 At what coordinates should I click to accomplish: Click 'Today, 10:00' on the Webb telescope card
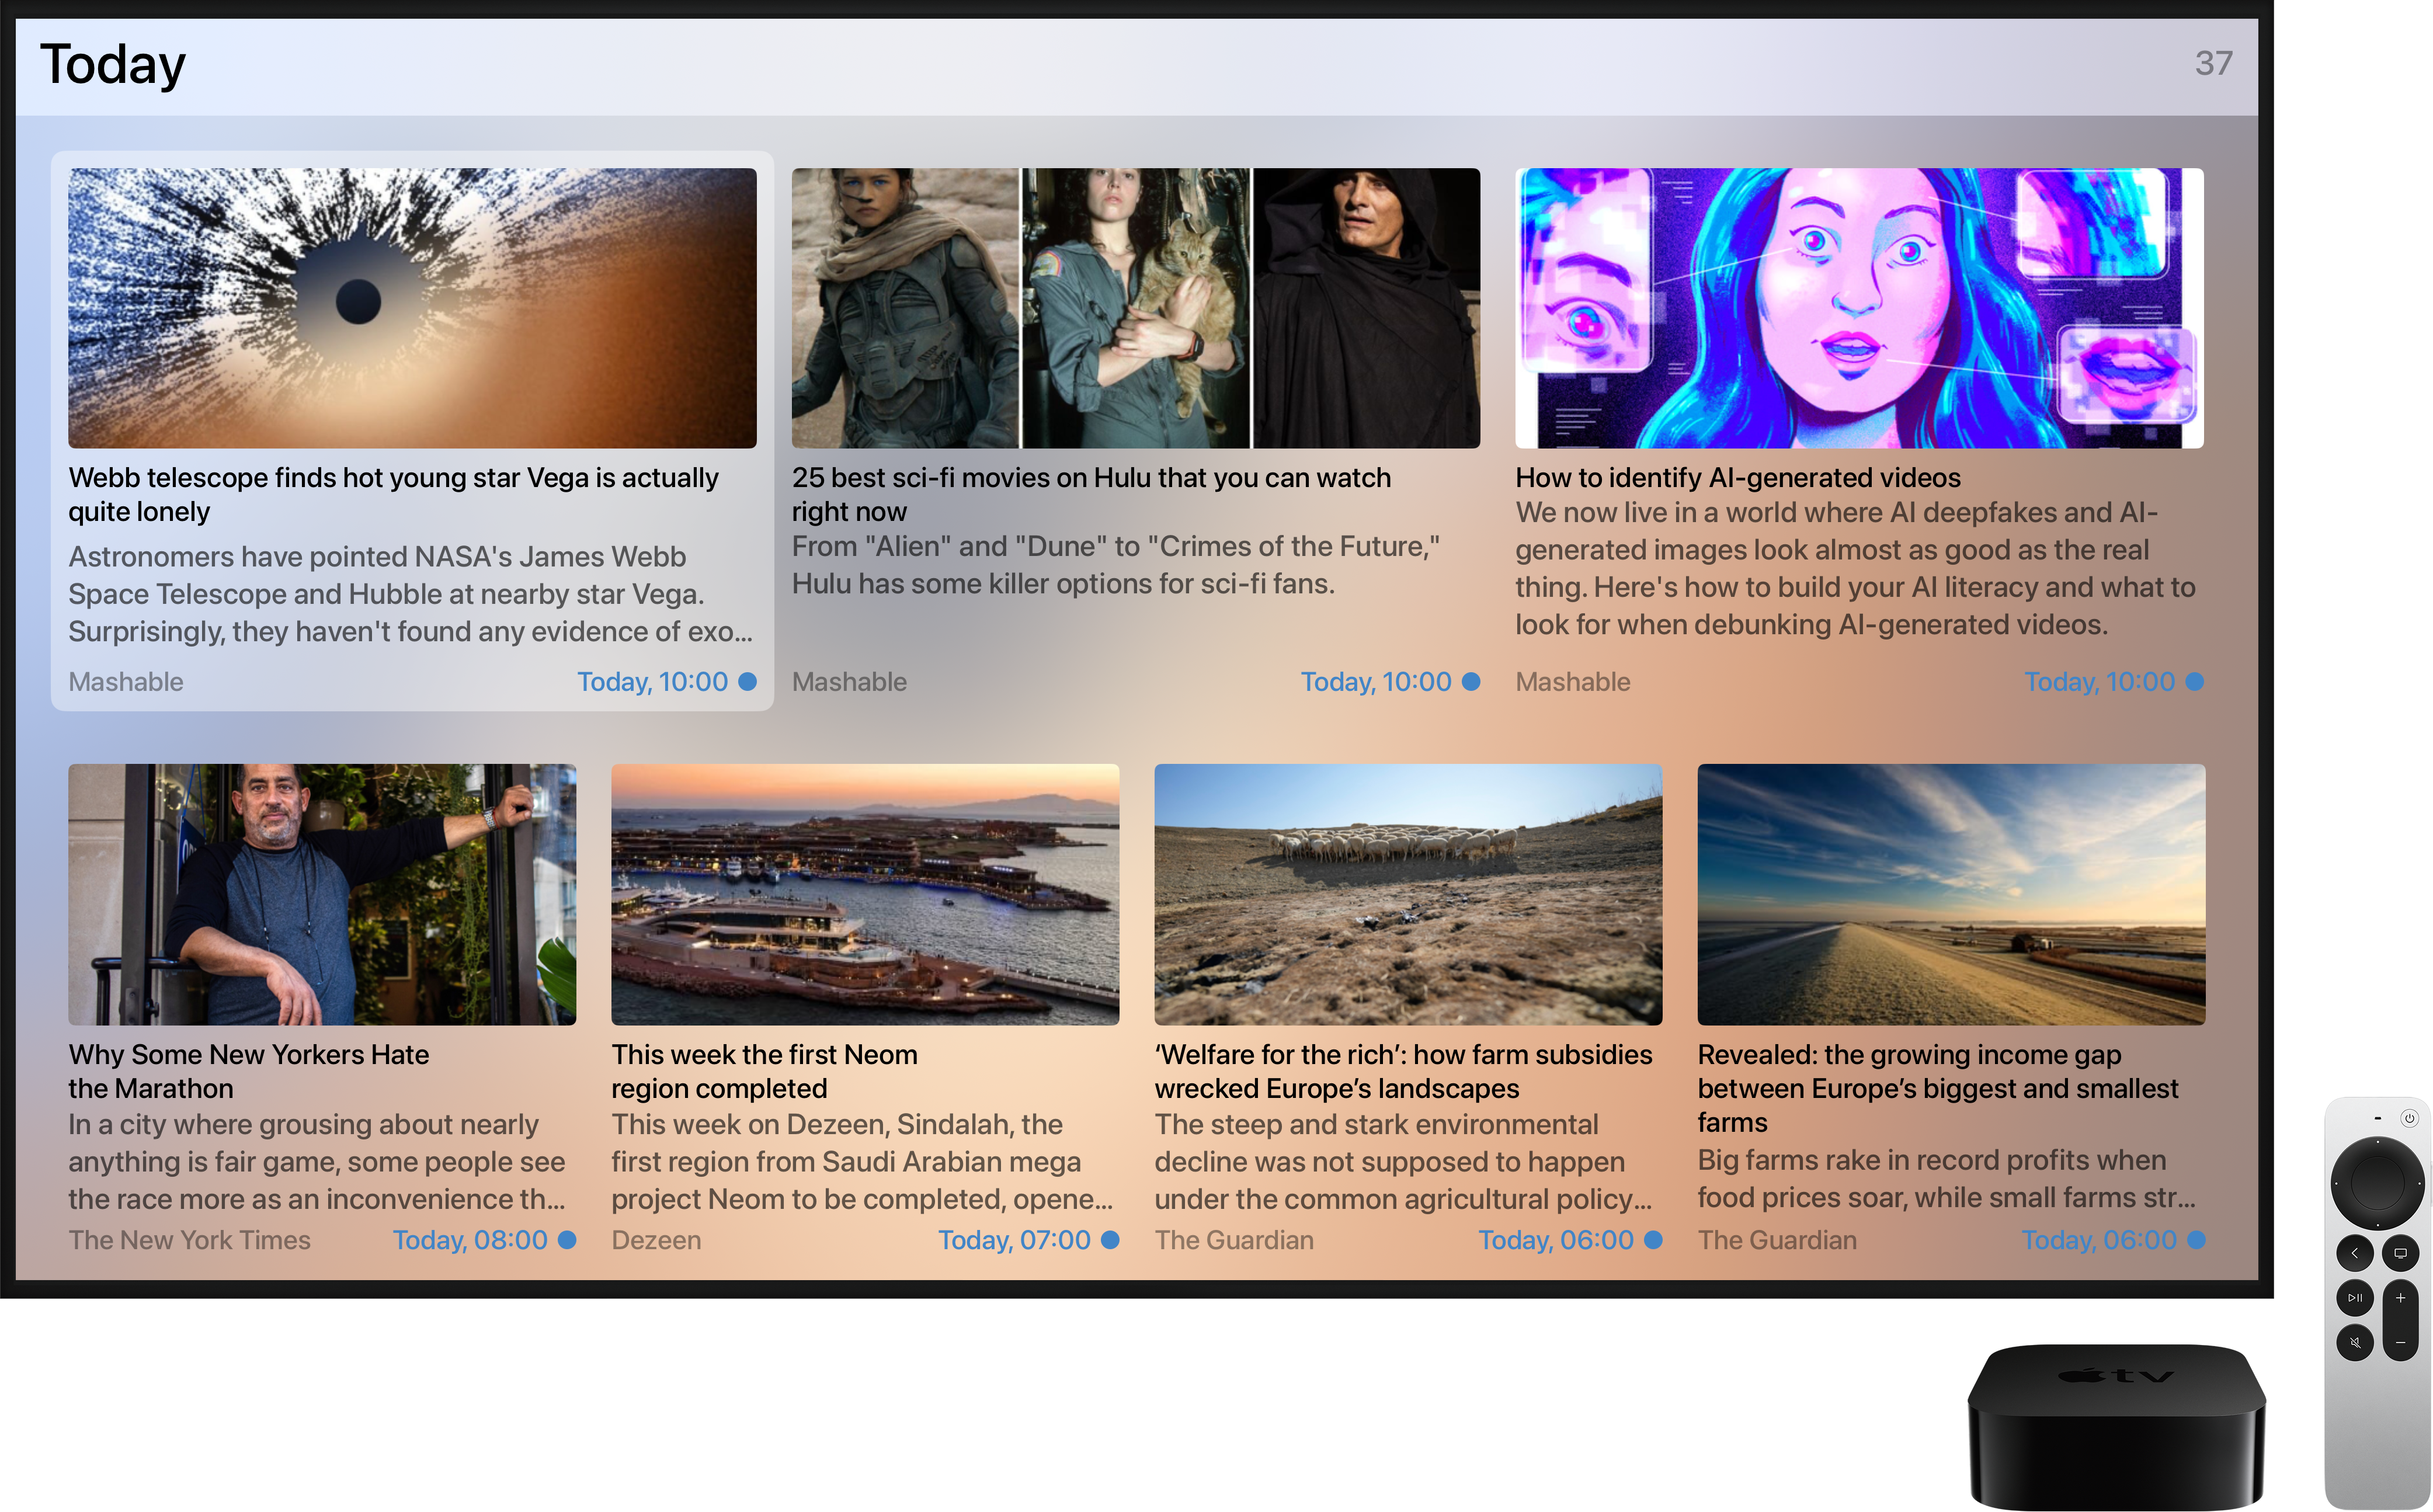(x=652, y=682)
